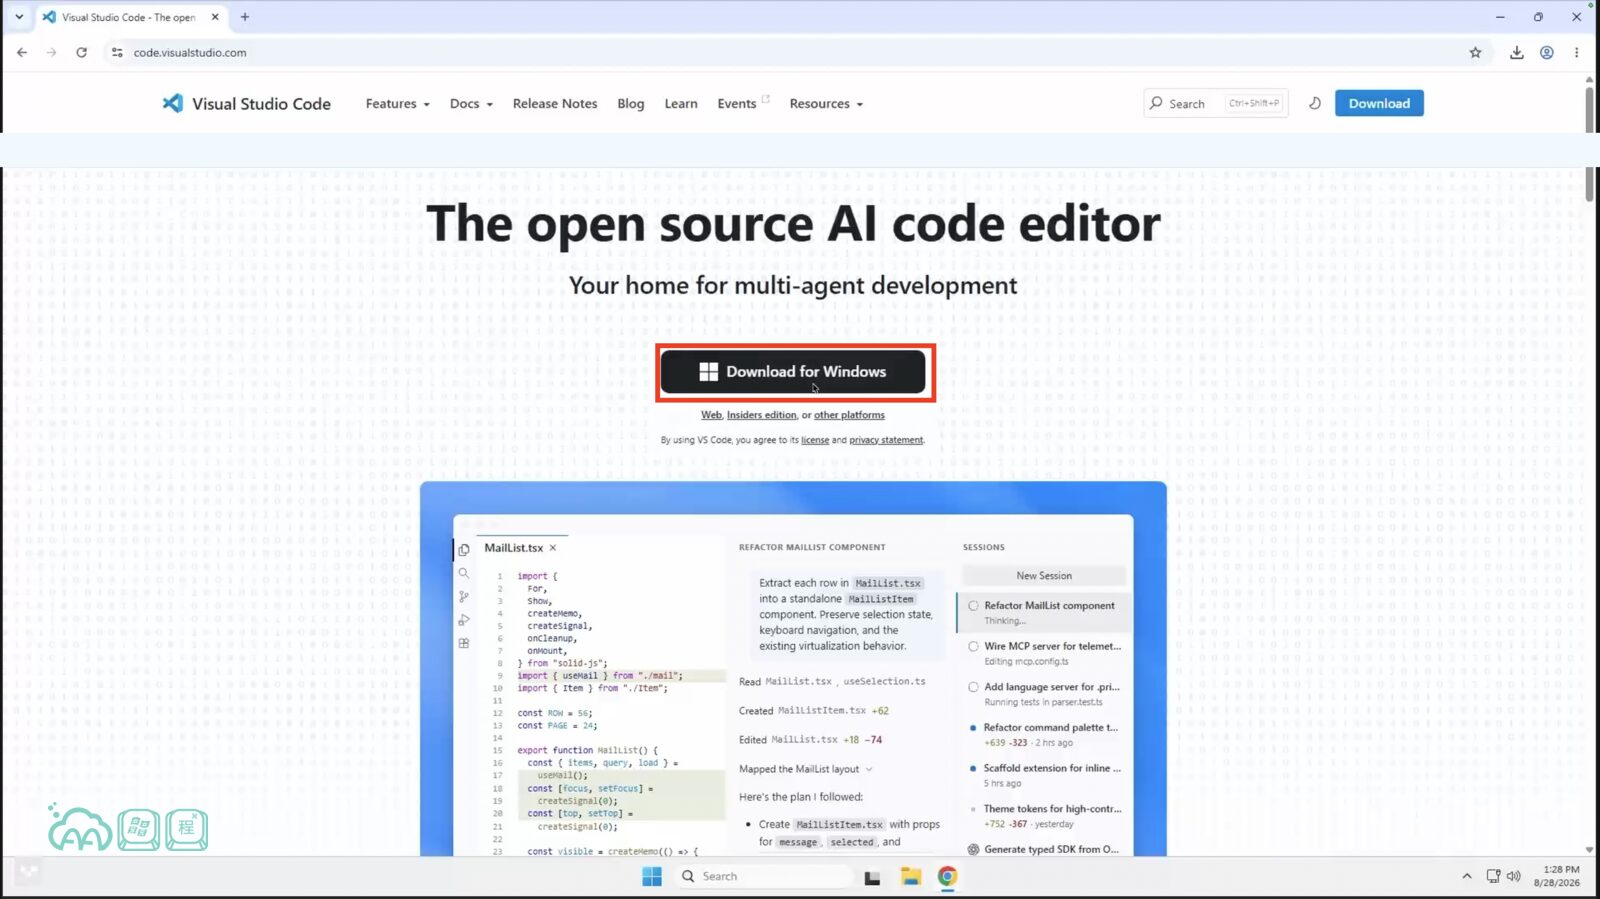
Task: Click the site Search box
Action: [x=1215, y=103]
